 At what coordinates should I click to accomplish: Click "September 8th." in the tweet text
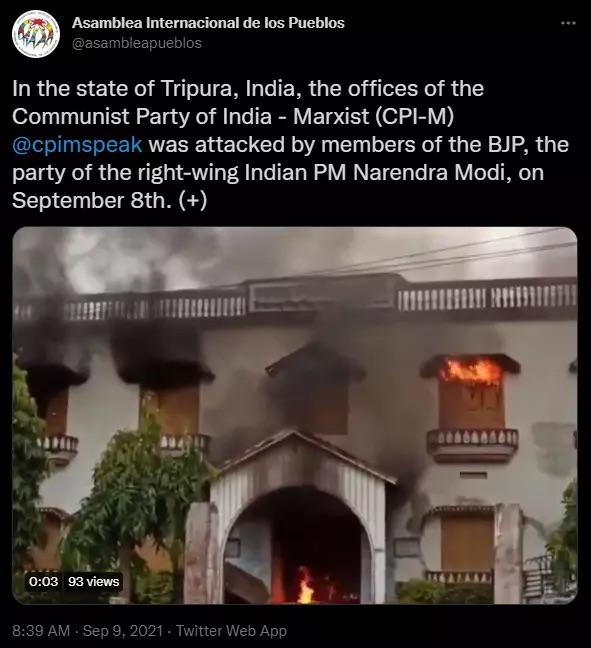(x=92, y=201)
